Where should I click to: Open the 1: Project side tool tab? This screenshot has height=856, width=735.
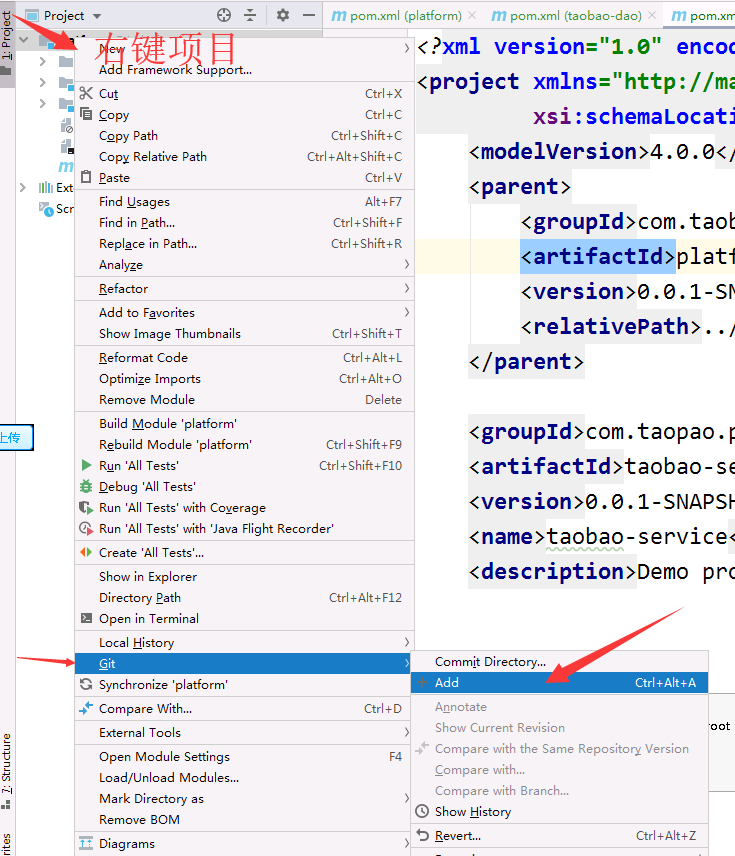pyautogui.click(x=7, y=44)
